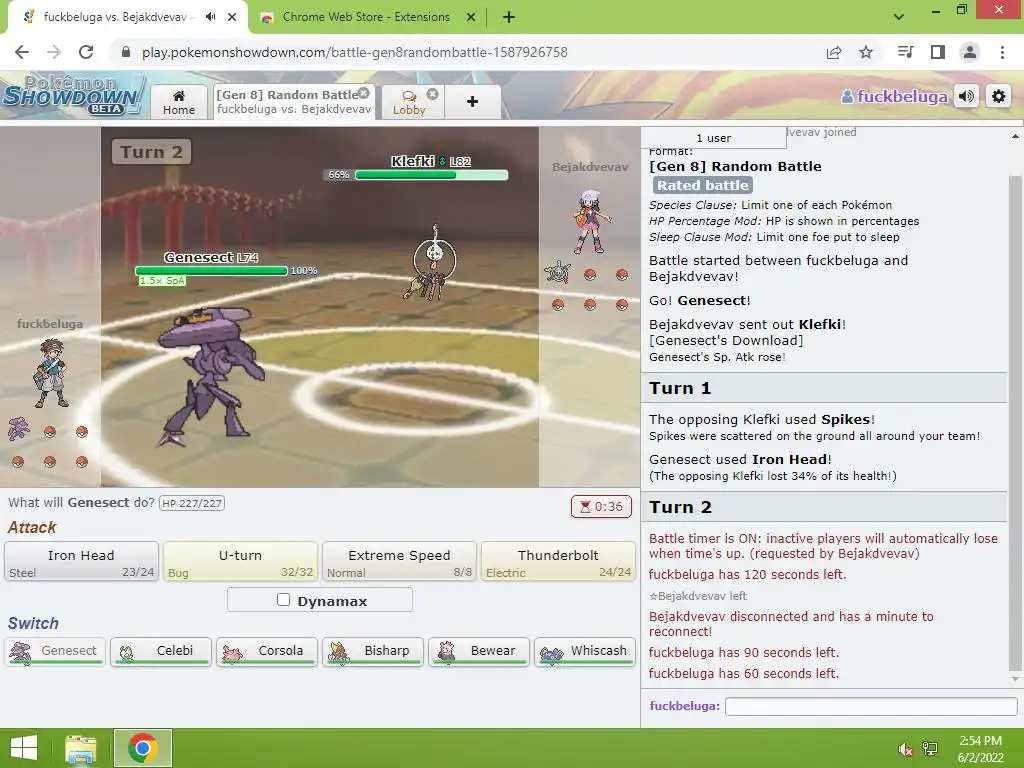
Task: Bookmark this page with the star icon
Action: (x=866, y=52)
